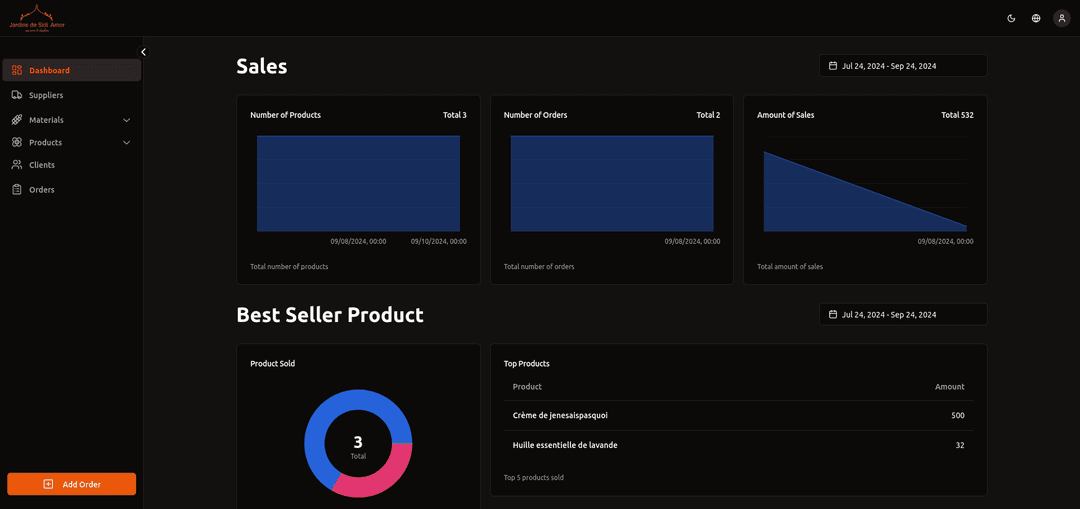The width and height of the screenshot is (1080, 509).
Task: Expand the Materials submenu chevron
Action: pyautogui.click(x=127, y=120)
